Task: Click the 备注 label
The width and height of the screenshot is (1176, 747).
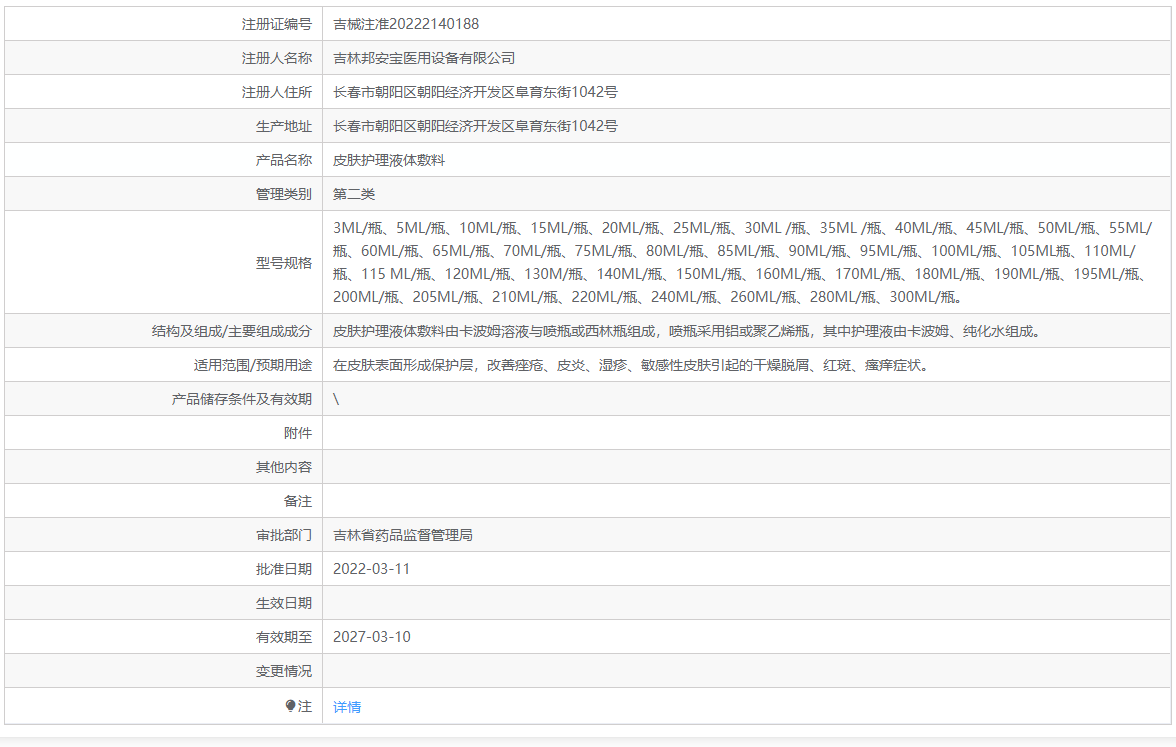Action: pos(298,501)
